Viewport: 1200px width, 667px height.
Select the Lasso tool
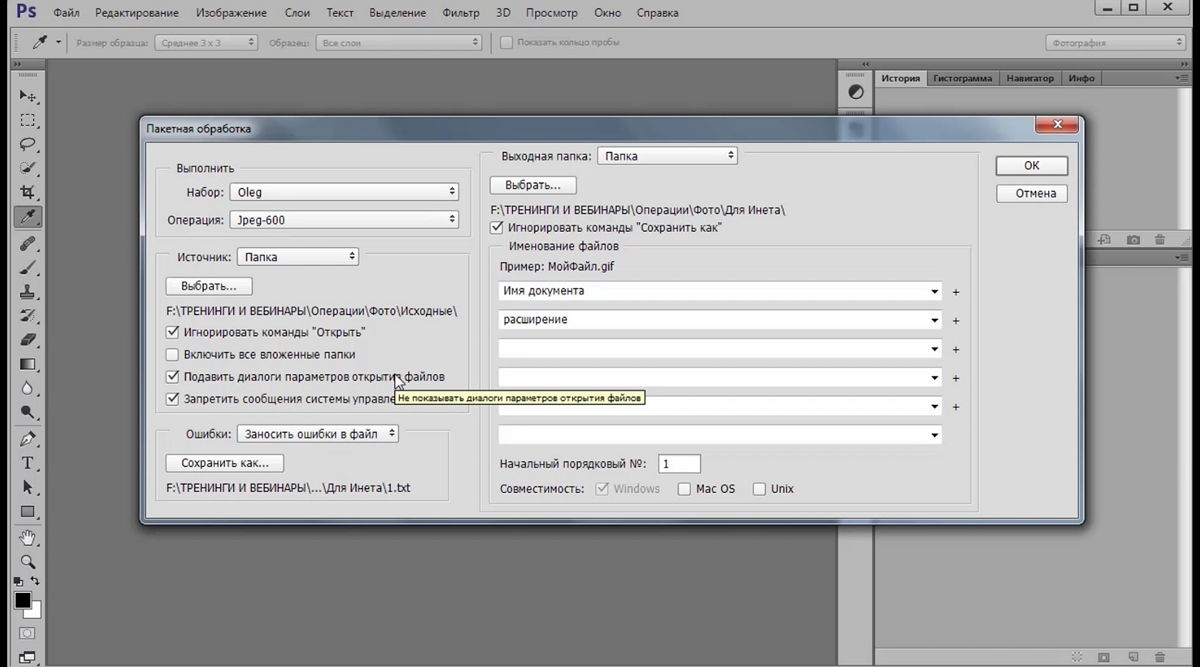[28, 145]
